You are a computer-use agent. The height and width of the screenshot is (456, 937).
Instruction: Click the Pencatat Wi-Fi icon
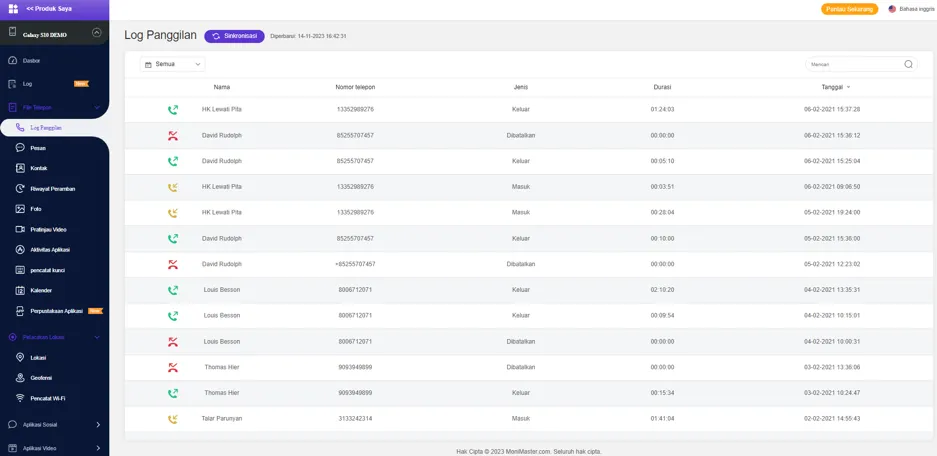20,398
